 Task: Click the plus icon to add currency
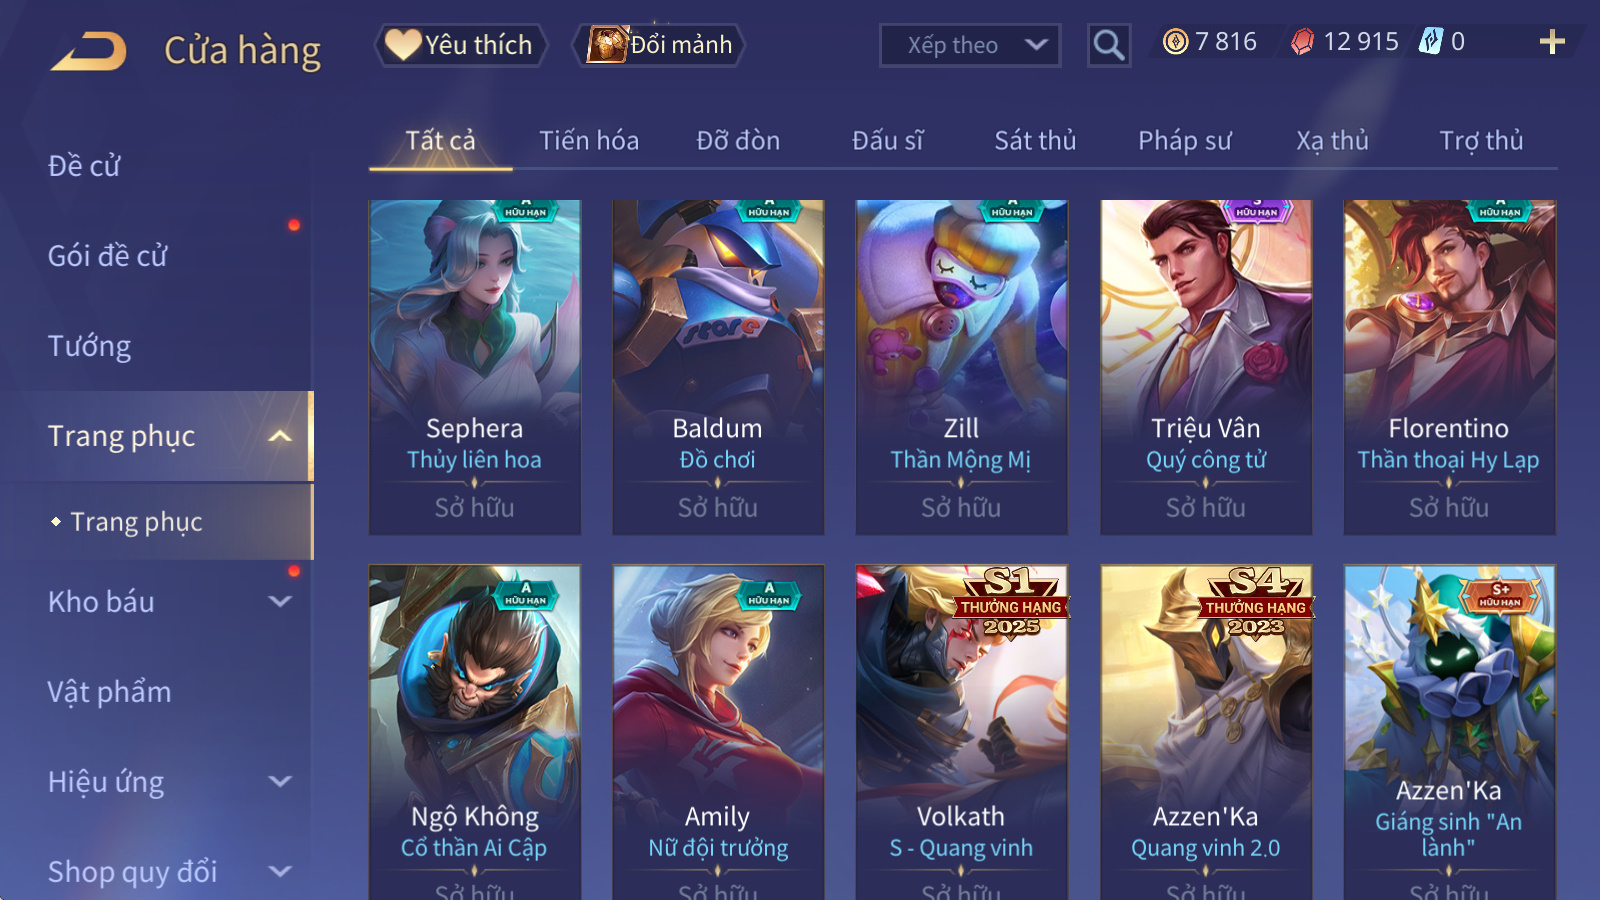(x=1552, y=41)
